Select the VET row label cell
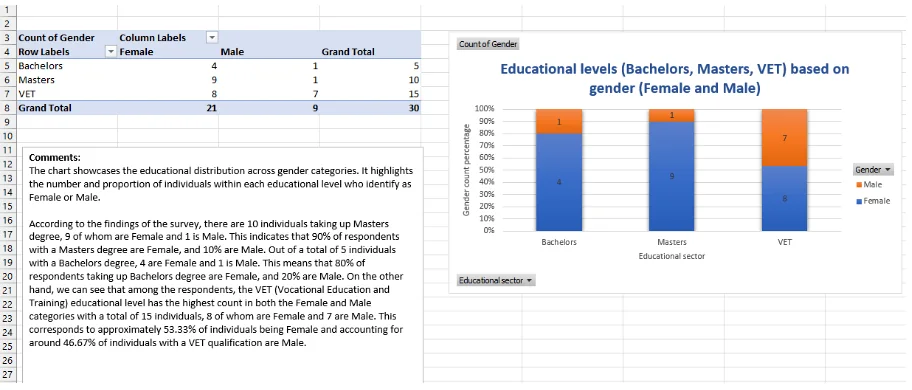The height and width of the screenshot is (390, 912). [67, 94]
